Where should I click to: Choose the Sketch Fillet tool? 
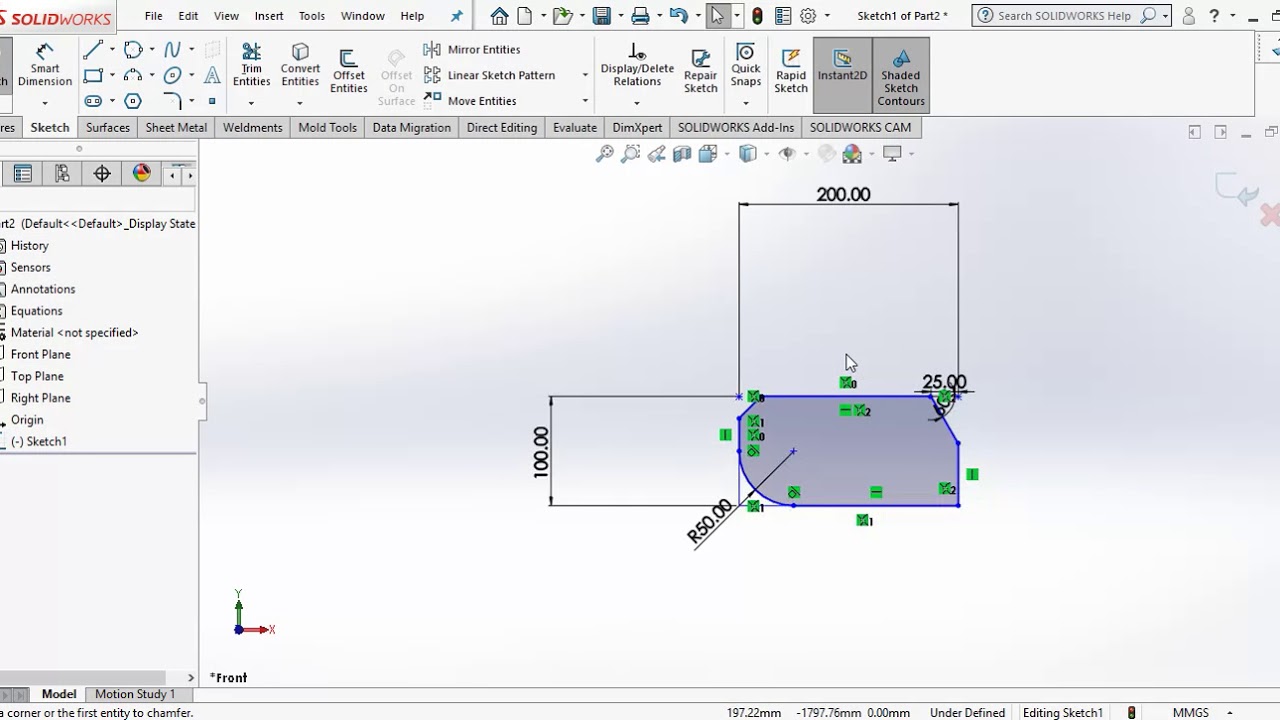(x=172, y=101)
